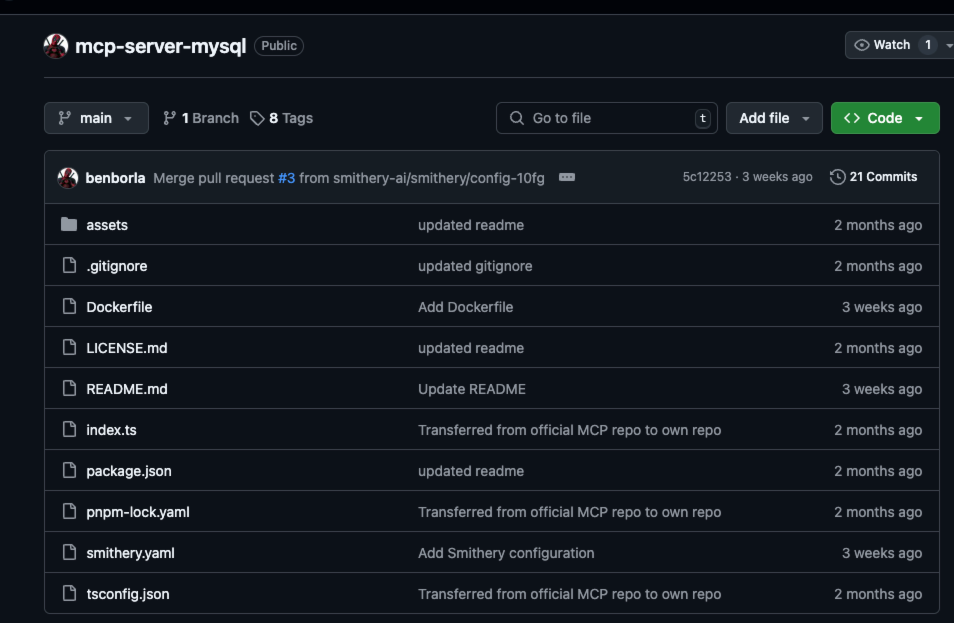Click the t keyboard shortcut hint

point(703,118)
